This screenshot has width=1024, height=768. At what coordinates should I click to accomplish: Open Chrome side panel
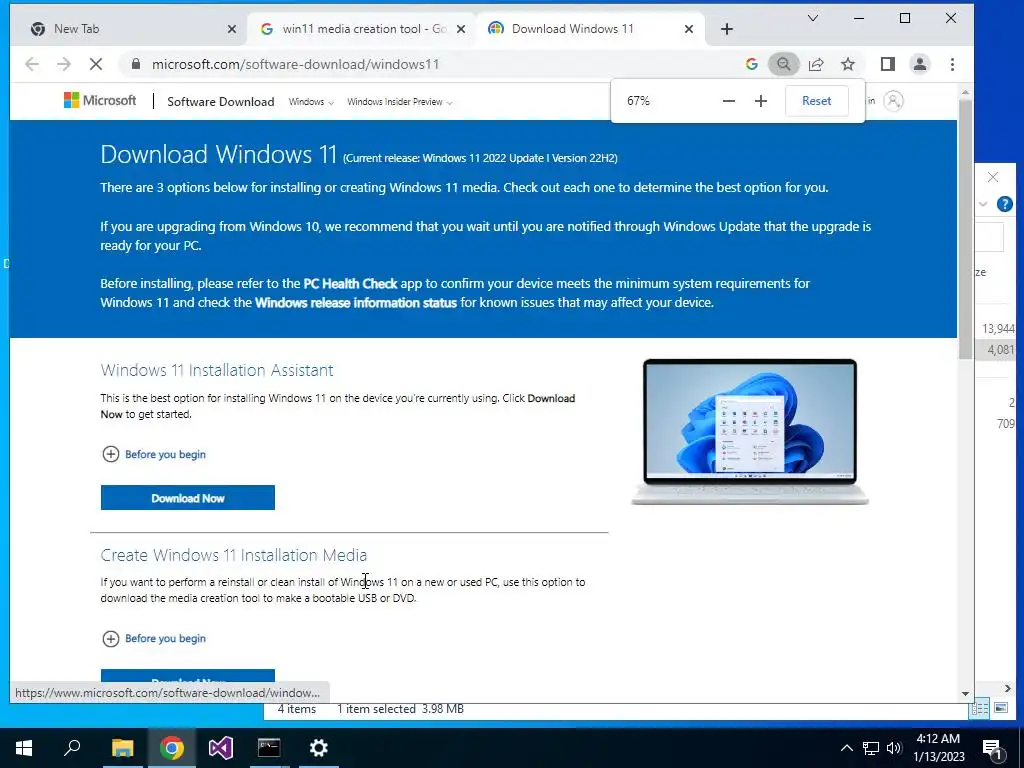[888, 64]
